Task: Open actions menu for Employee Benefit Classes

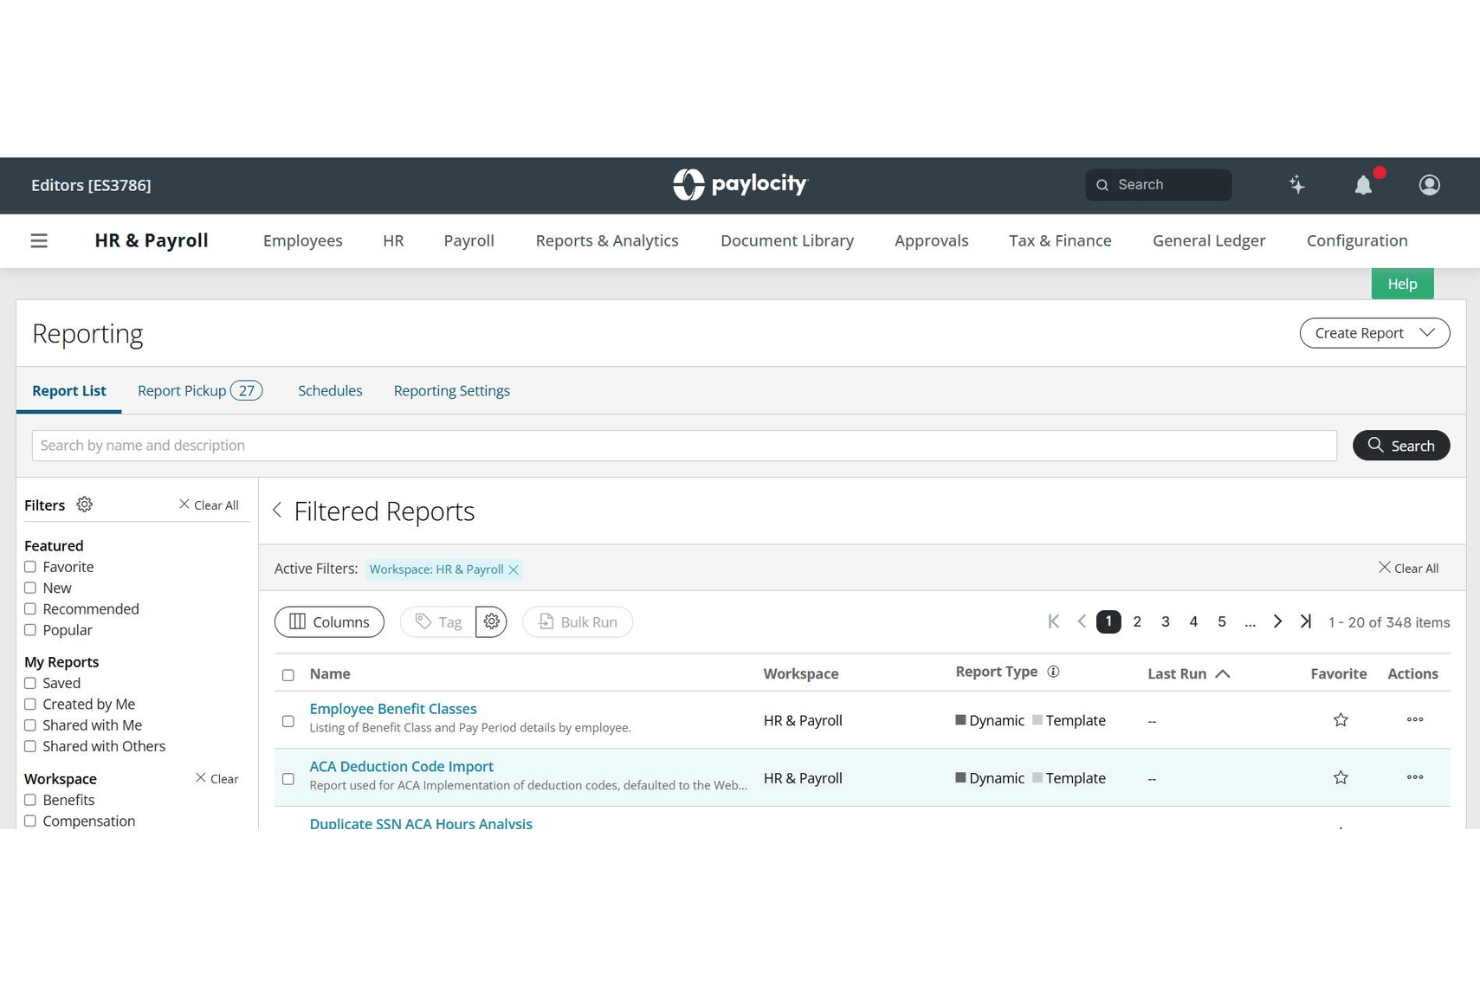Action: pos(1414,720)
